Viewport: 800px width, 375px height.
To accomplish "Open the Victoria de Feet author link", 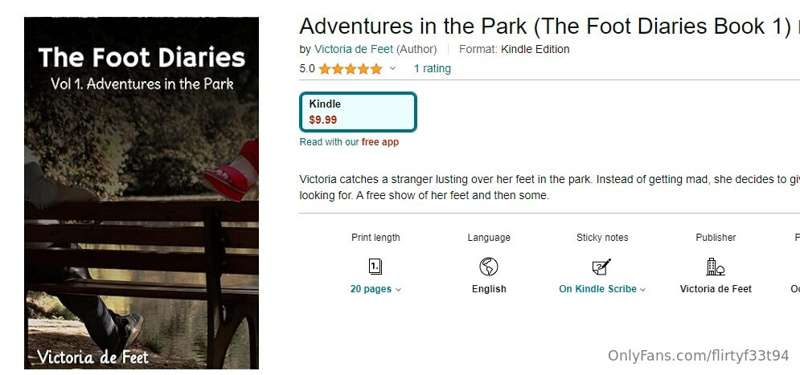I will click(x=354, y=49).
